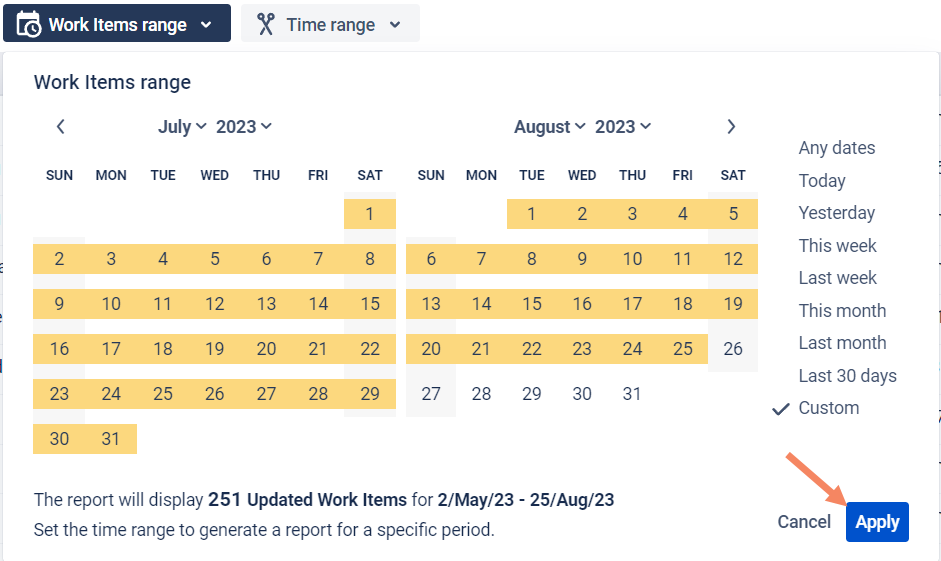Pick the This month preset
The height and width of the screenshot is (561, 941).
[x=842, y=311]
